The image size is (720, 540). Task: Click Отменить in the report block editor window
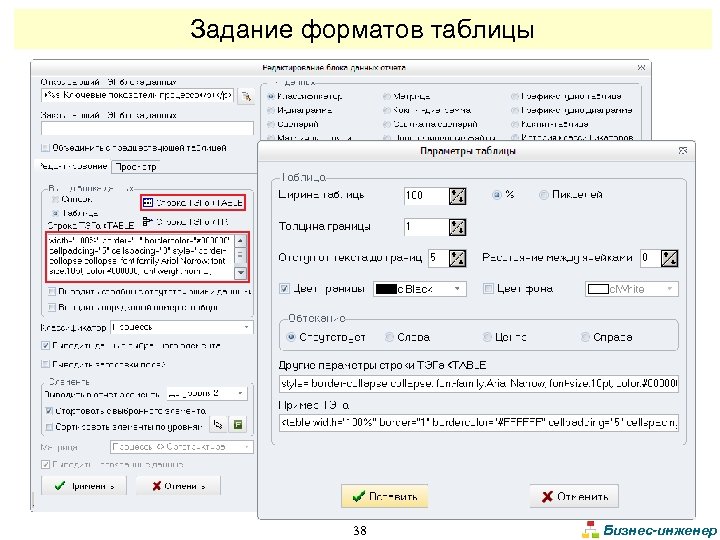178,486
